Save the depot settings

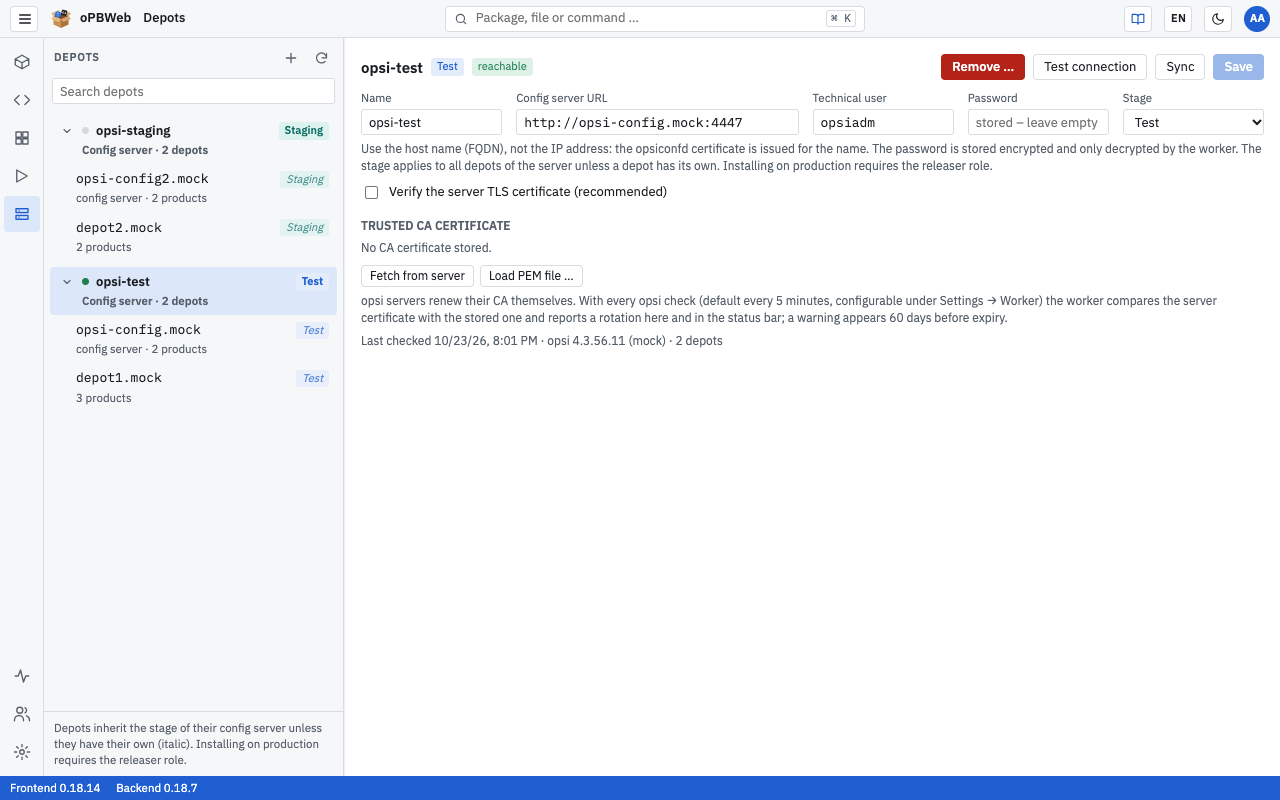(1238, 67)
